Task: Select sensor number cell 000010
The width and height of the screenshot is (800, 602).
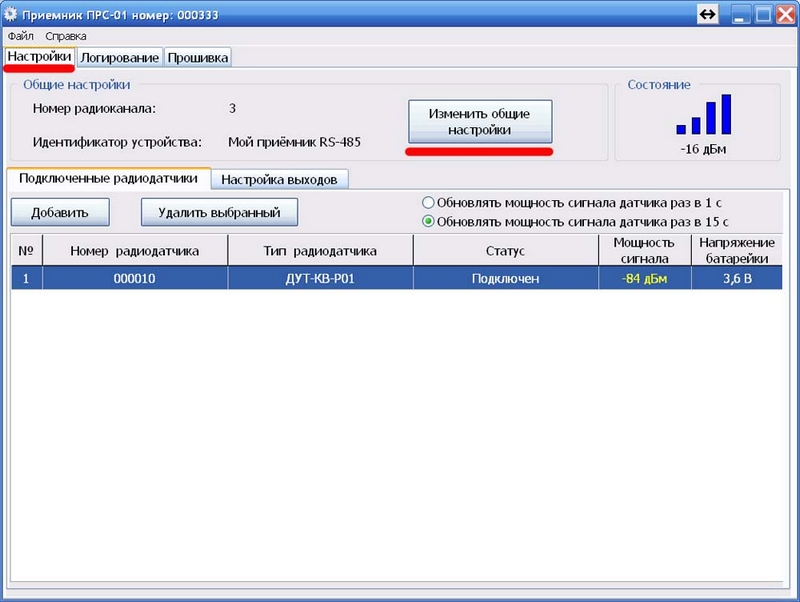Action: point(135,278)
